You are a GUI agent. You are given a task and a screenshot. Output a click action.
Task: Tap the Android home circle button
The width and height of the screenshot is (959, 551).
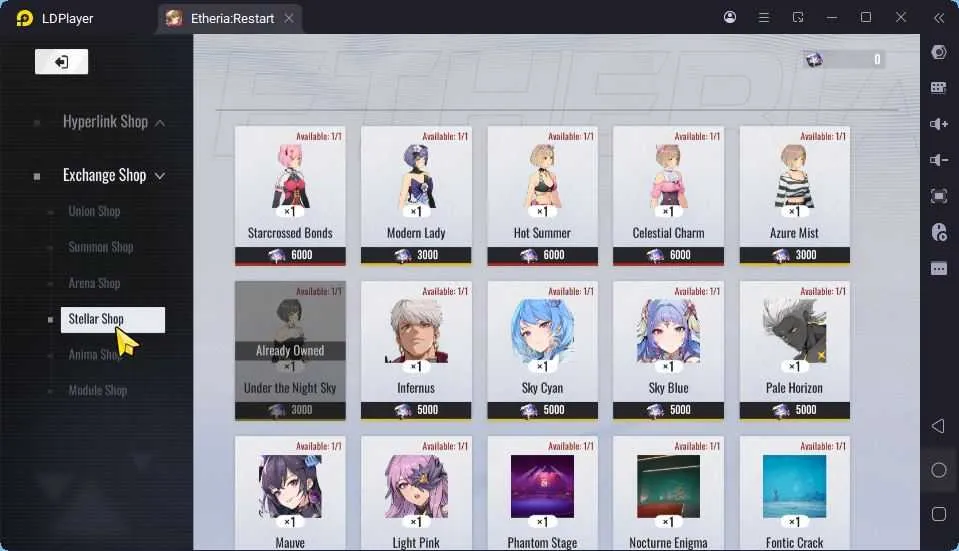(x=939, y=470)
